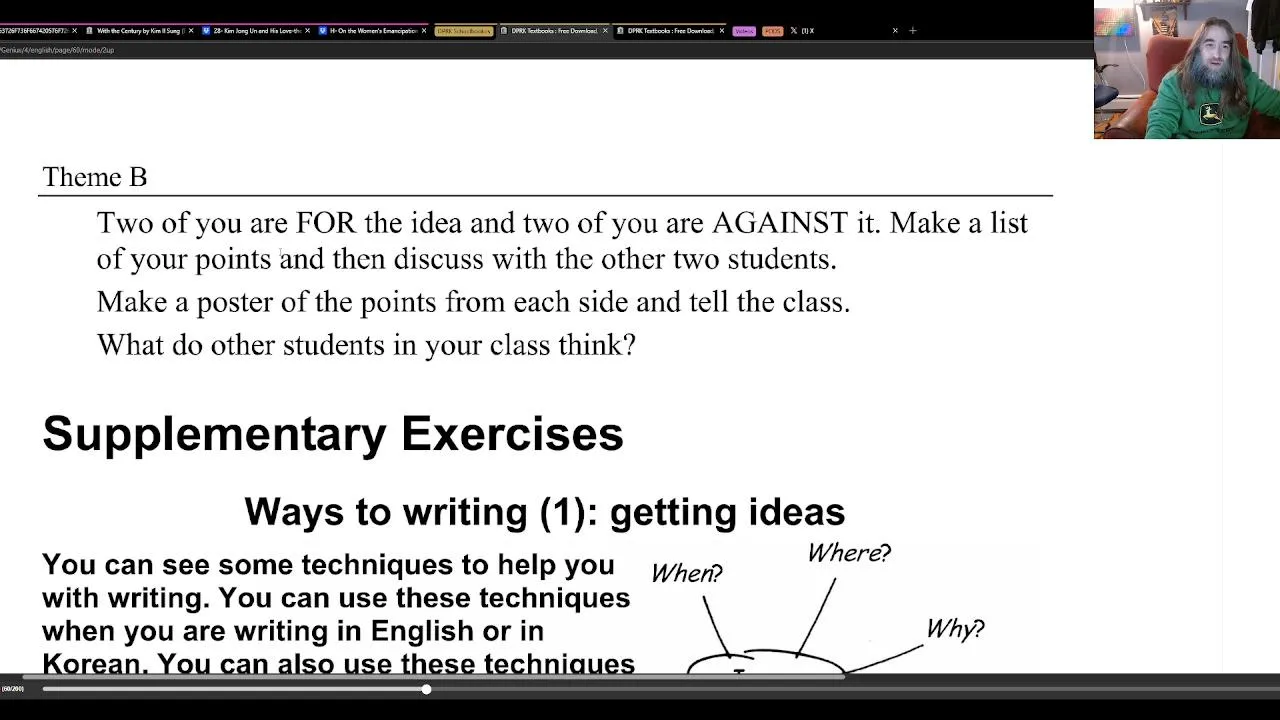
Task: Click 'Ways to writing (1): getting ideas' heading
Action: coord(545,512)
